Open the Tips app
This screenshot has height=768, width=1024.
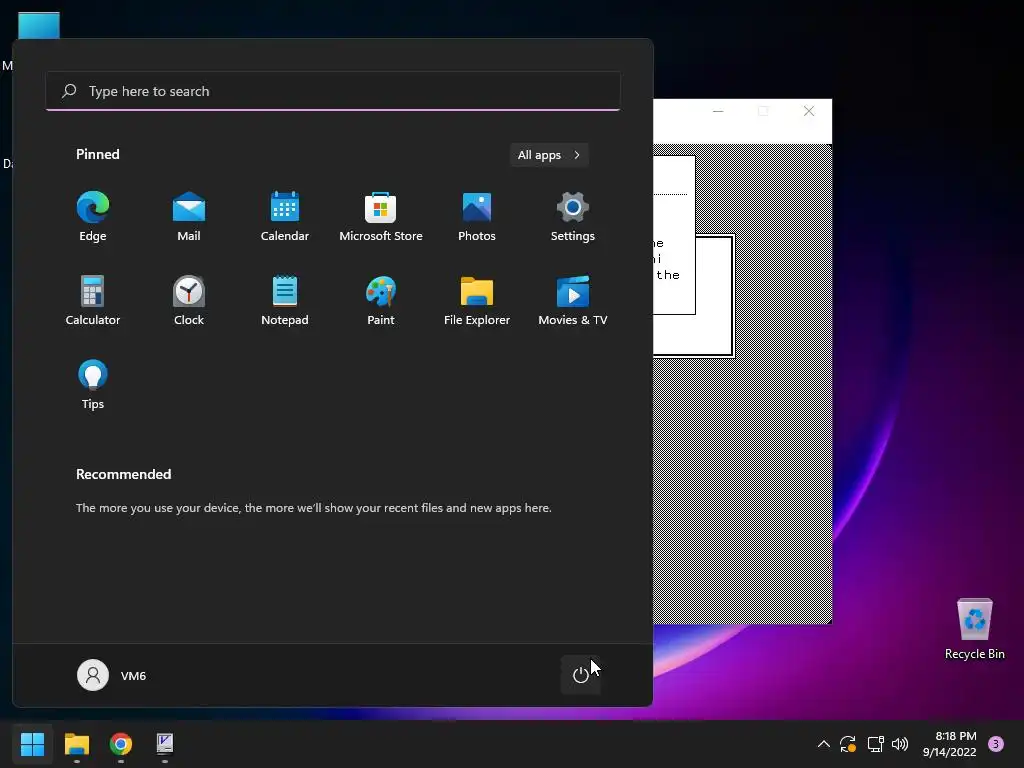[93, 385]
